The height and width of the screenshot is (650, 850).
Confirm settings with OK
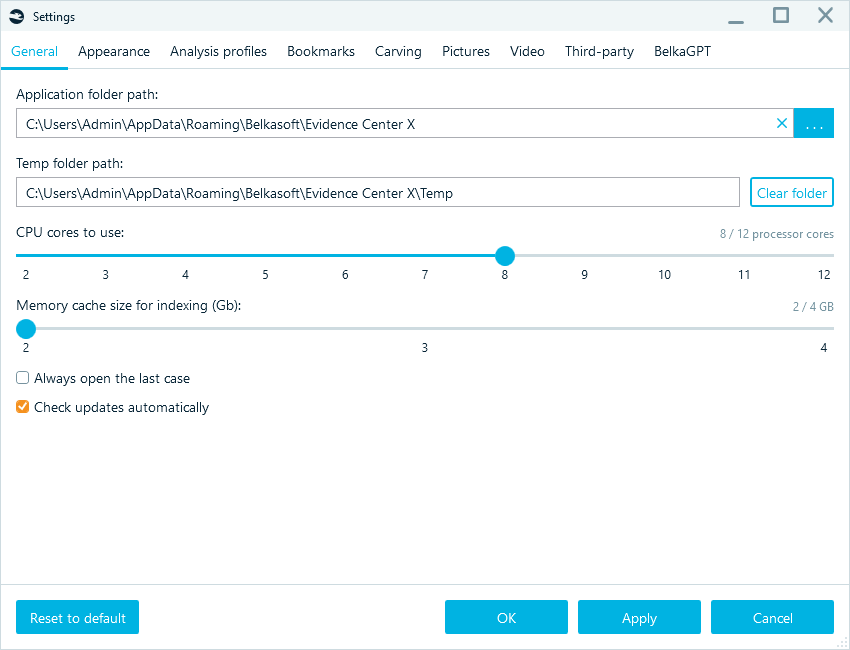[x=506, y=617]
